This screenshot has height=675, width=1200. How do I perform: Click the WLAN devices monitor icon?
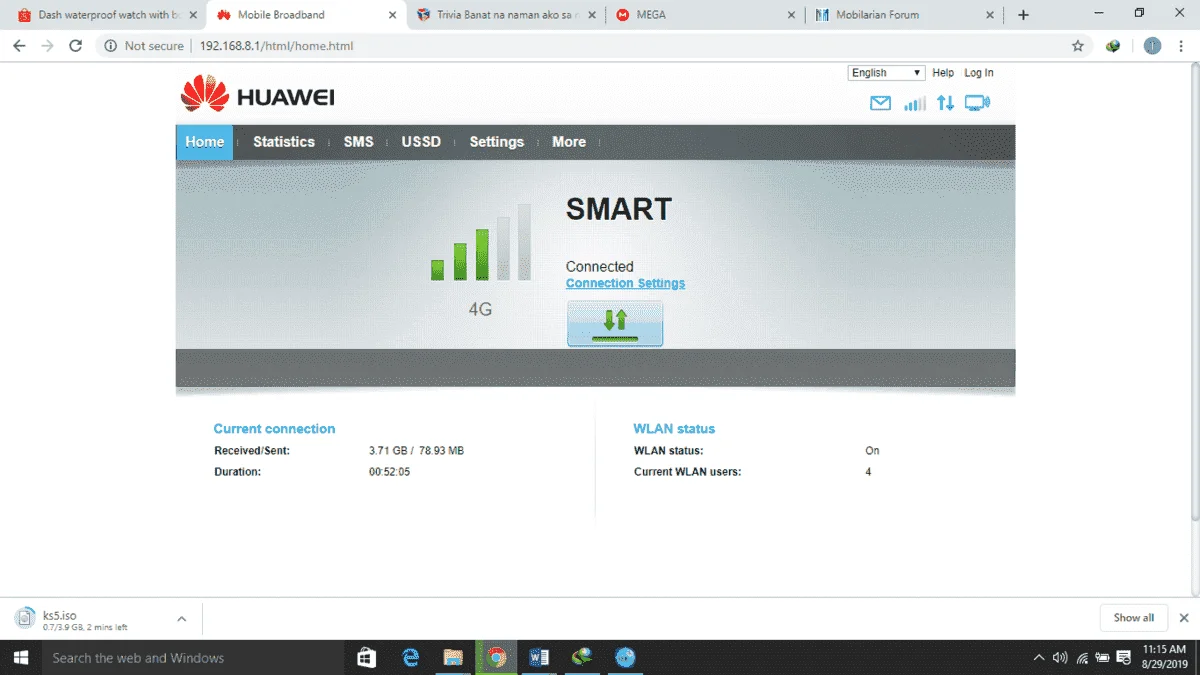coord(977,103)
